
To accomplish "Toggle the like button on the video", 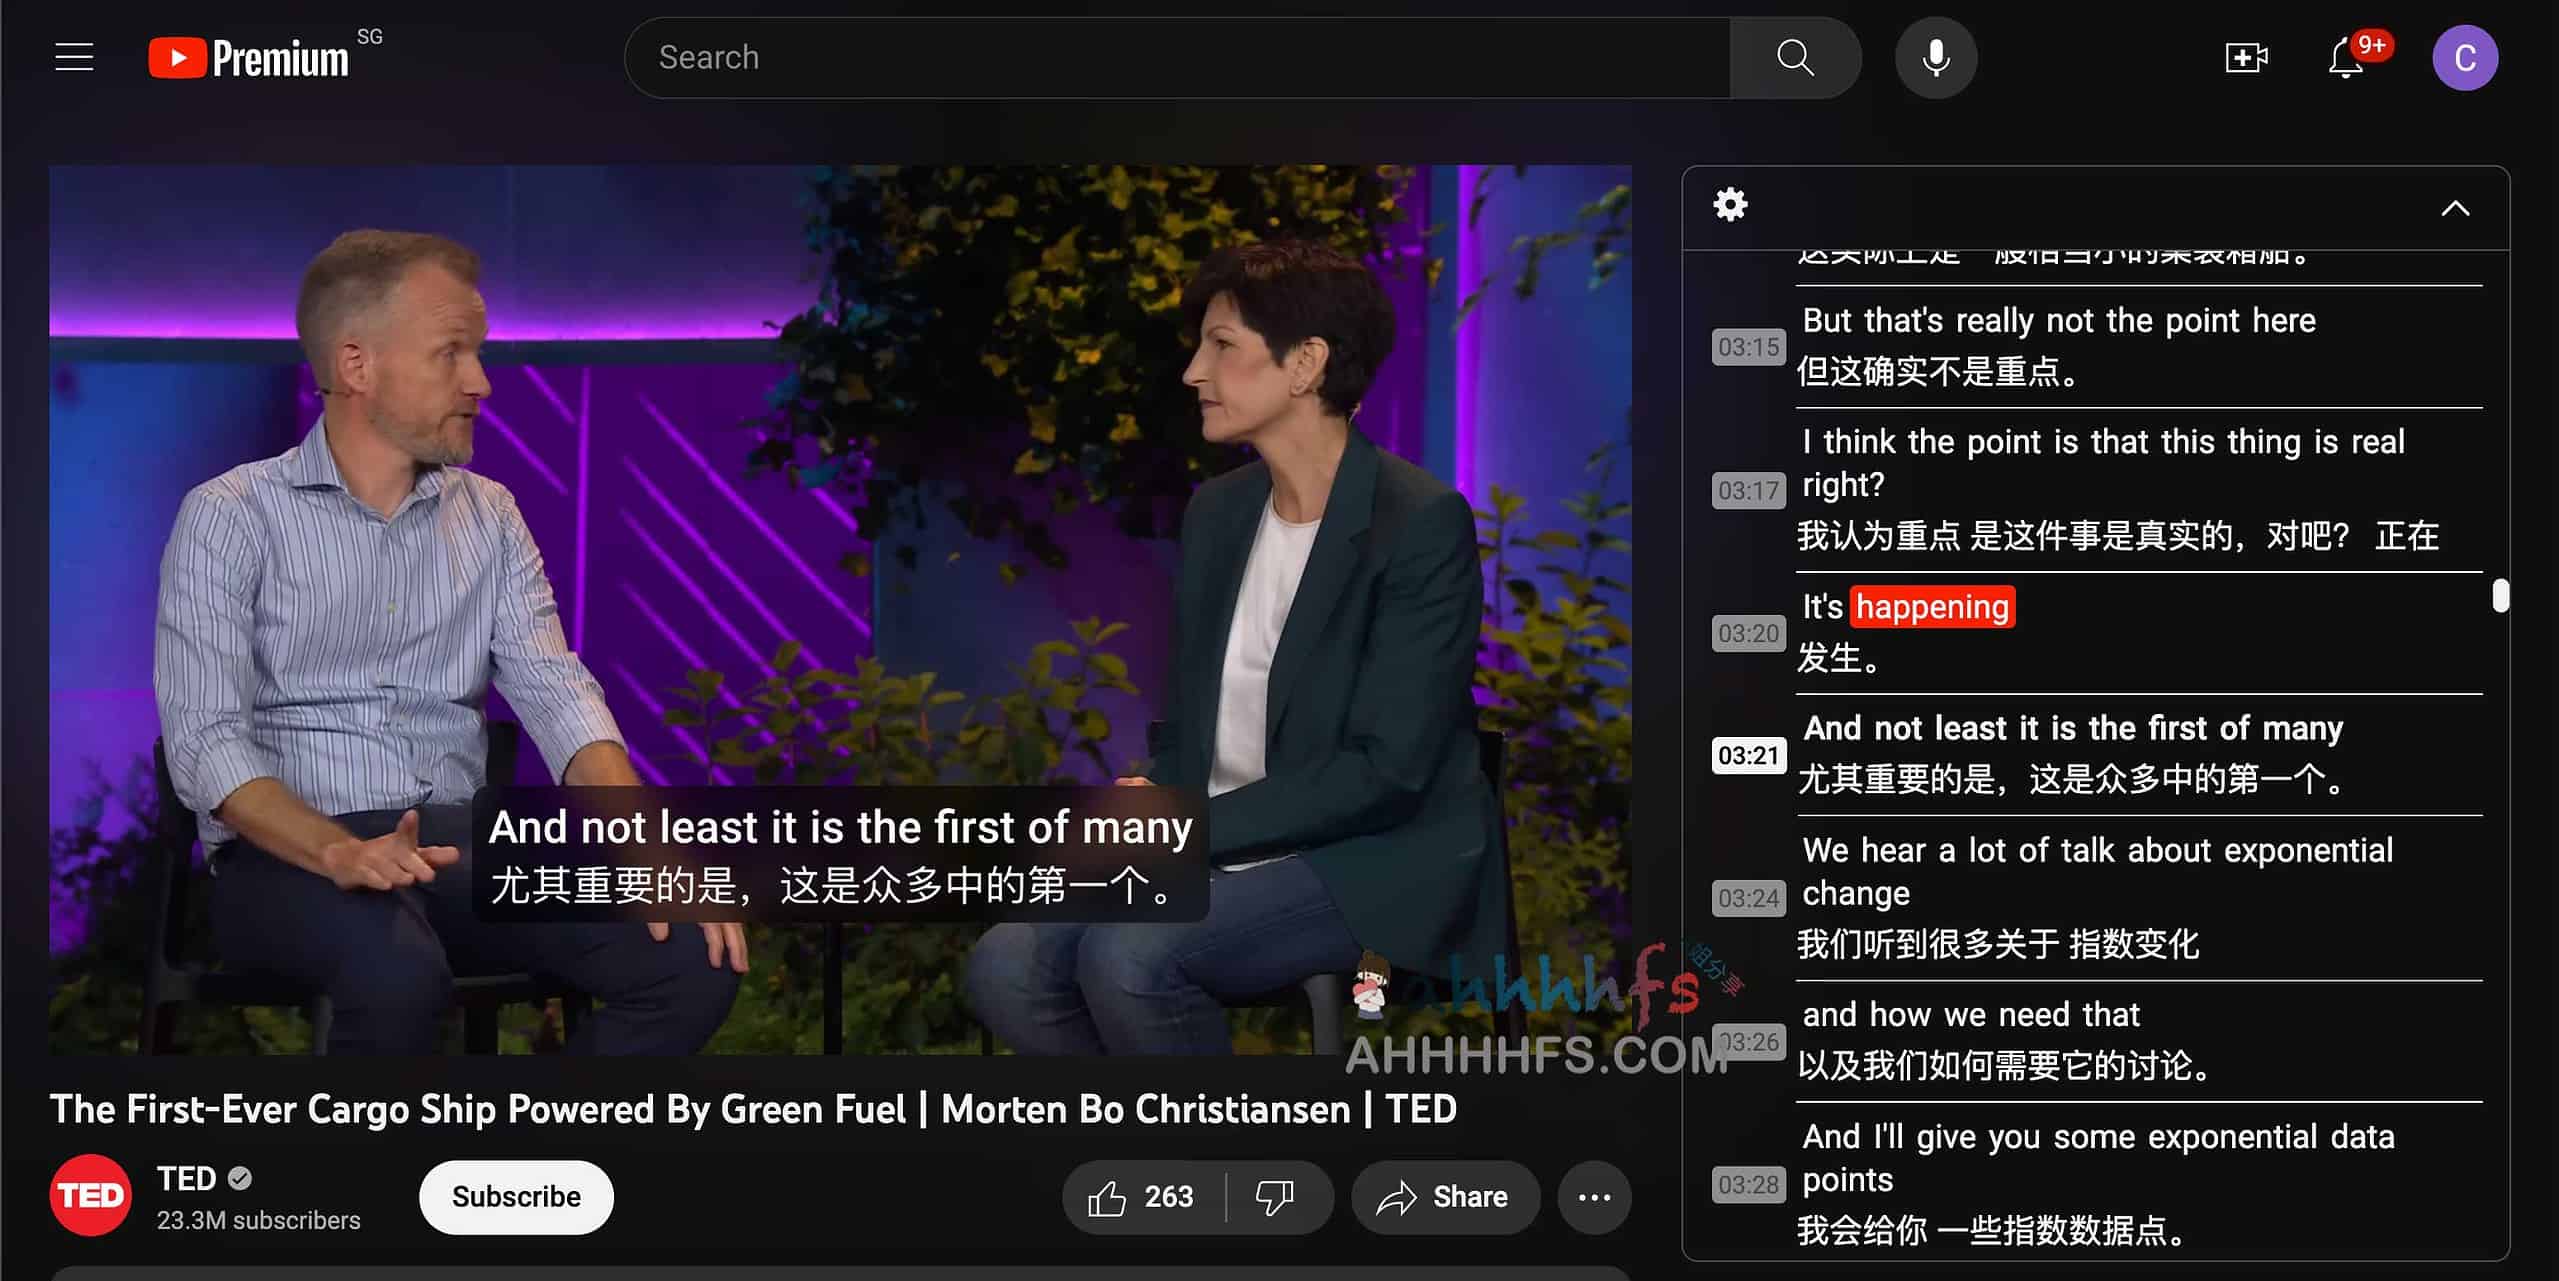I will click(1110, 1196).
